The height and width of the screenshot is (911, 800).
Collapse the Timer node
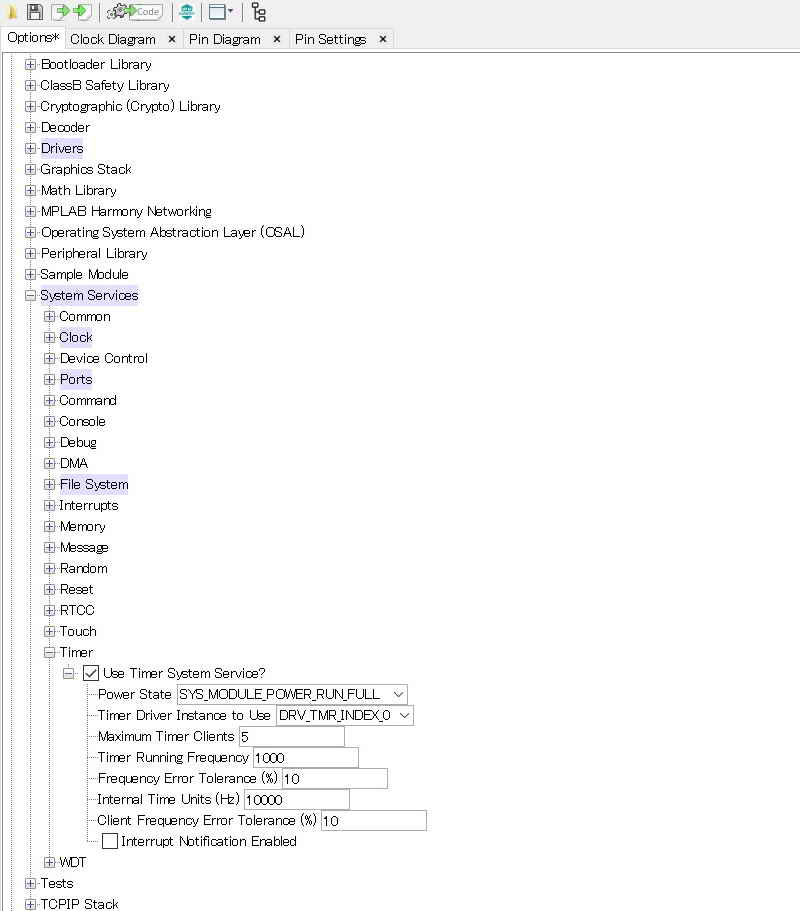(49, 652)
